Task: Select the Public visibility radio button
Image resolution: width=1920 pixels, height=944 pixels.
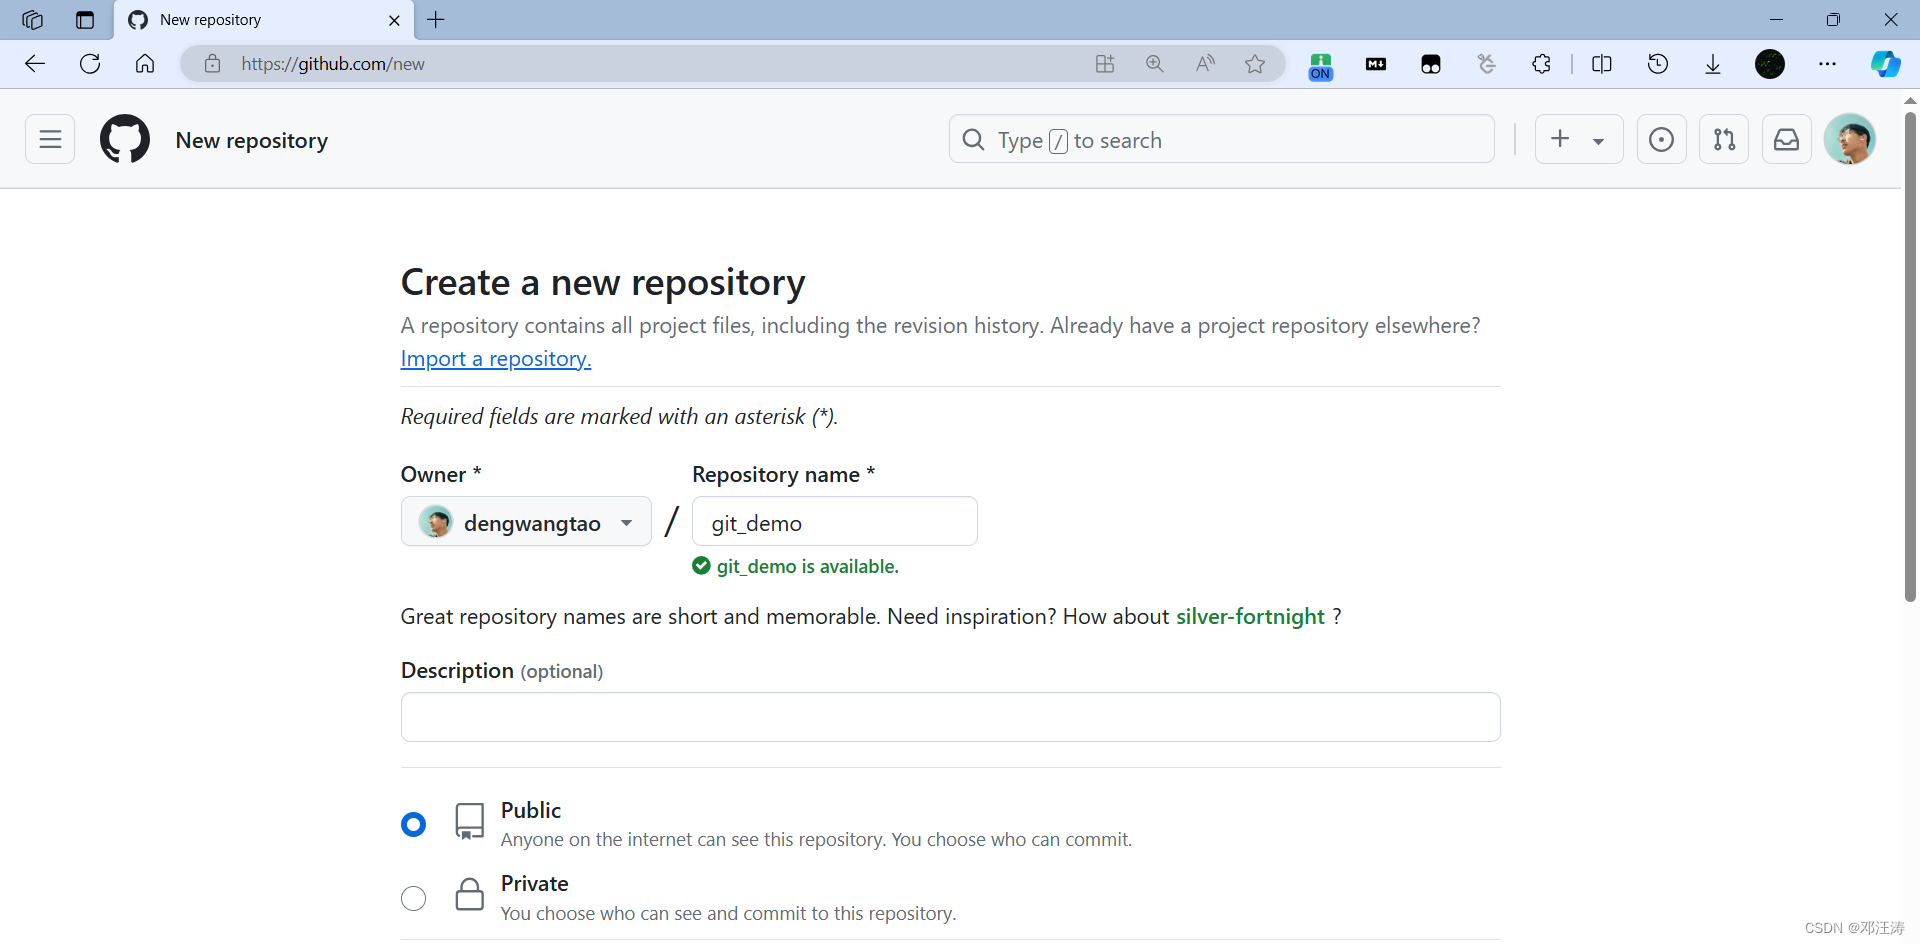Action: pyautogui.click(x=413, y=824)
